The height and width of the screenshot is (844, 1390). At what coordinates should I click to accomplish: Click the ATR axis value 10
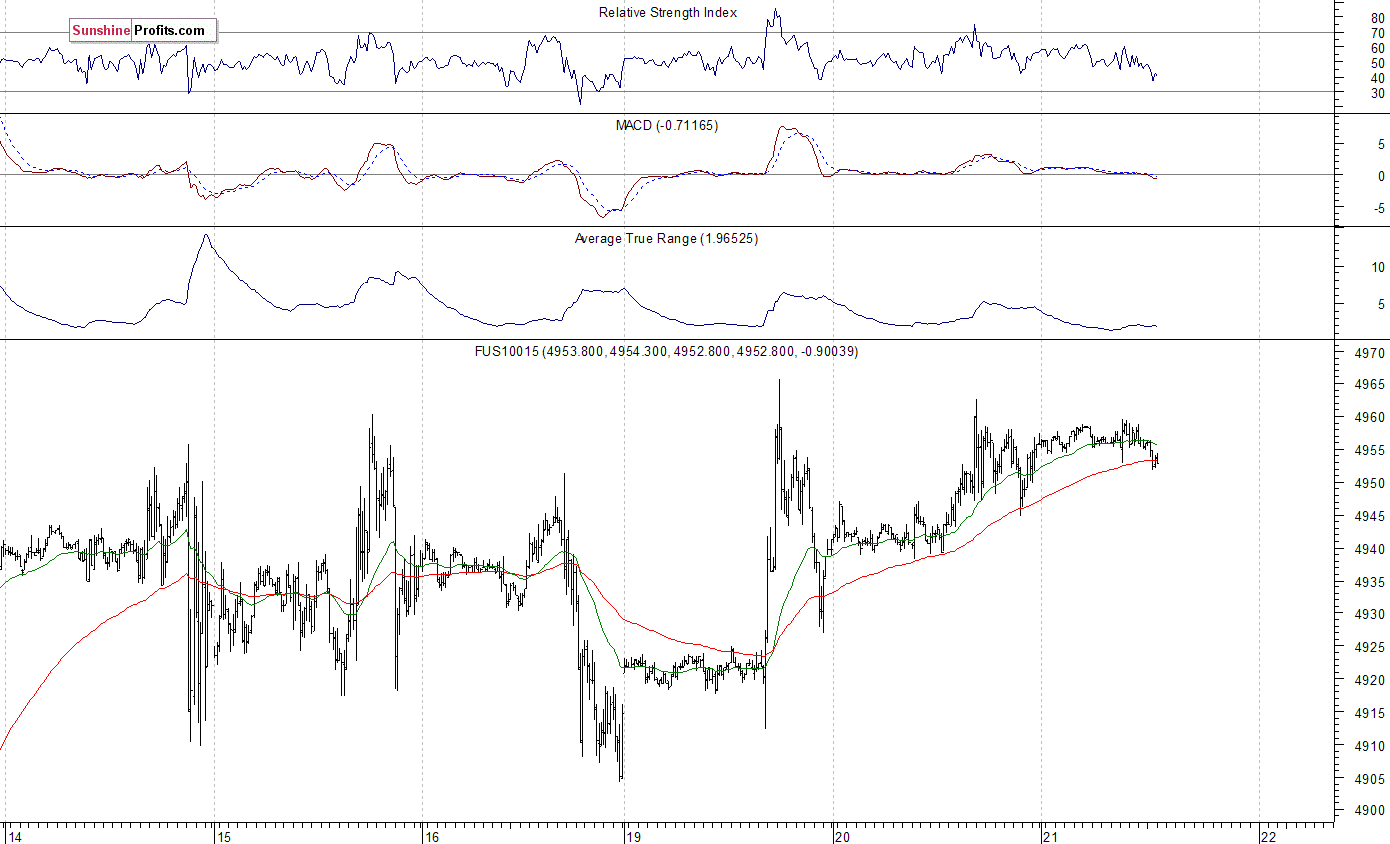tap(1378, 268)
